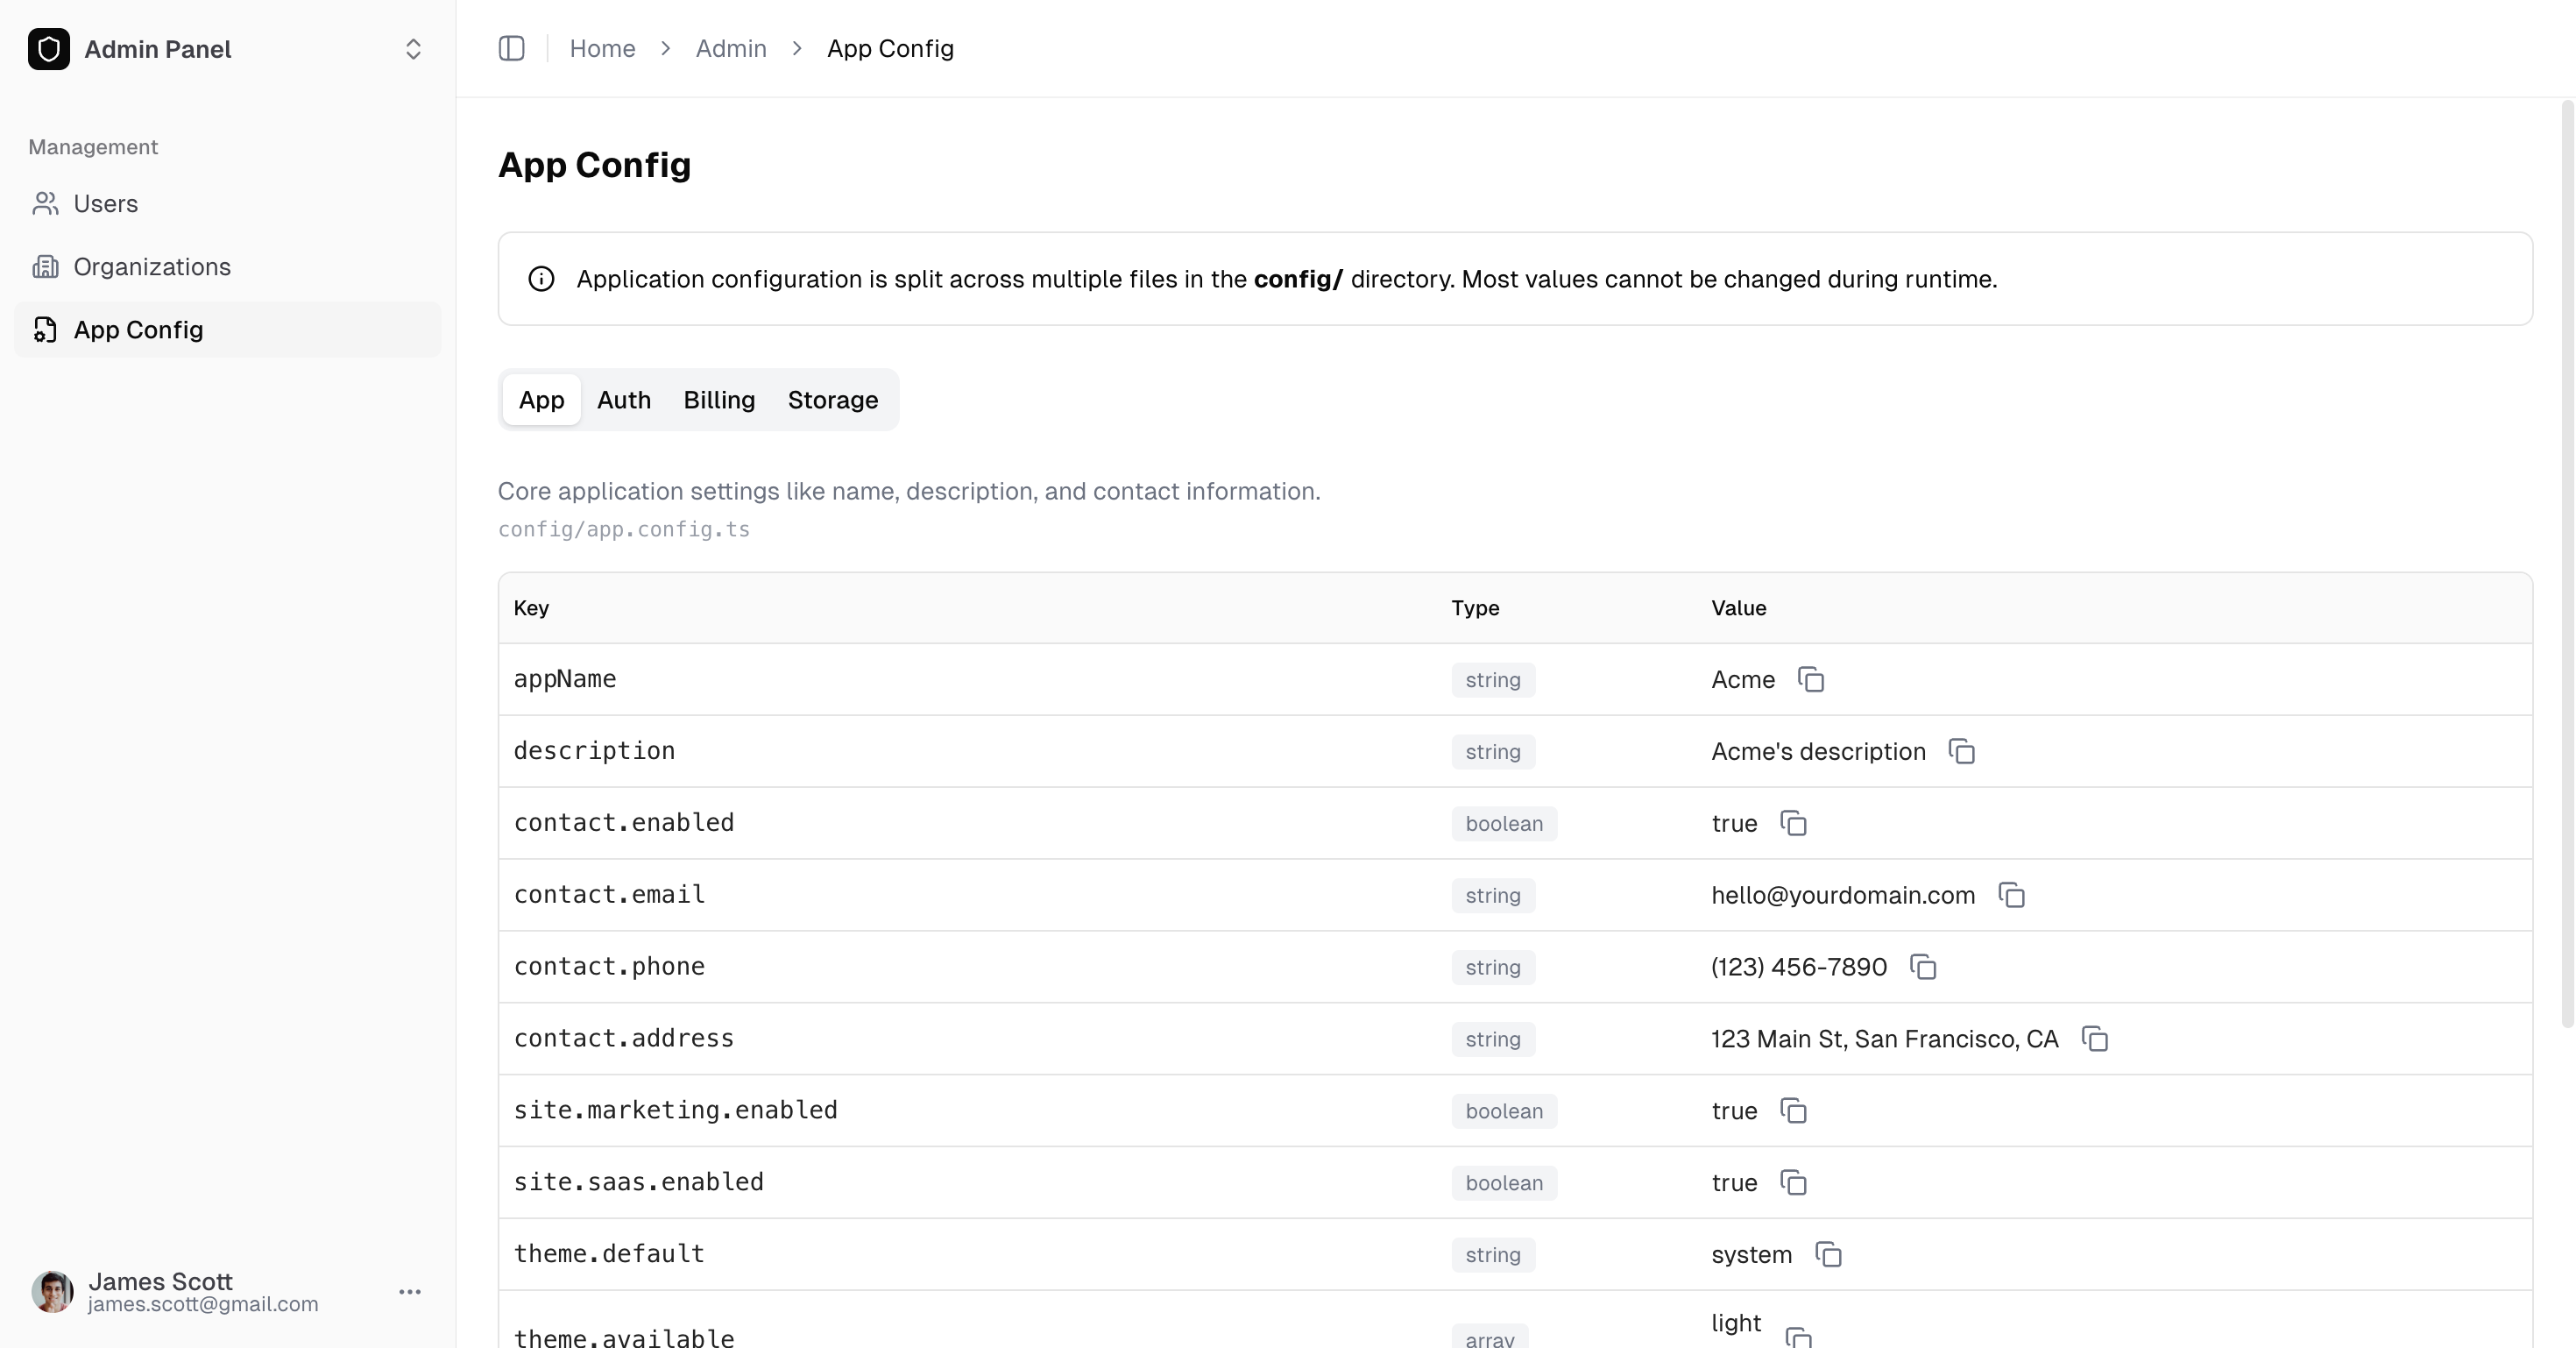The width and height of the screenshot is (2576, 1348).
Task: Copy the contact.address value
Action: coord(2094,1040)
